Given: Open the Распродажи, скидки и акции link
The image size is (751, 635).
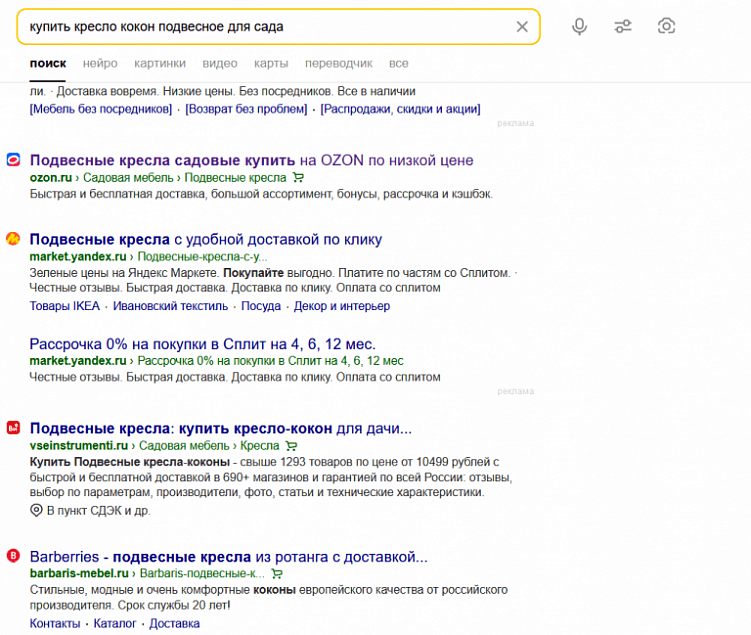Looking at the screenshot, I should click(400, 109).
